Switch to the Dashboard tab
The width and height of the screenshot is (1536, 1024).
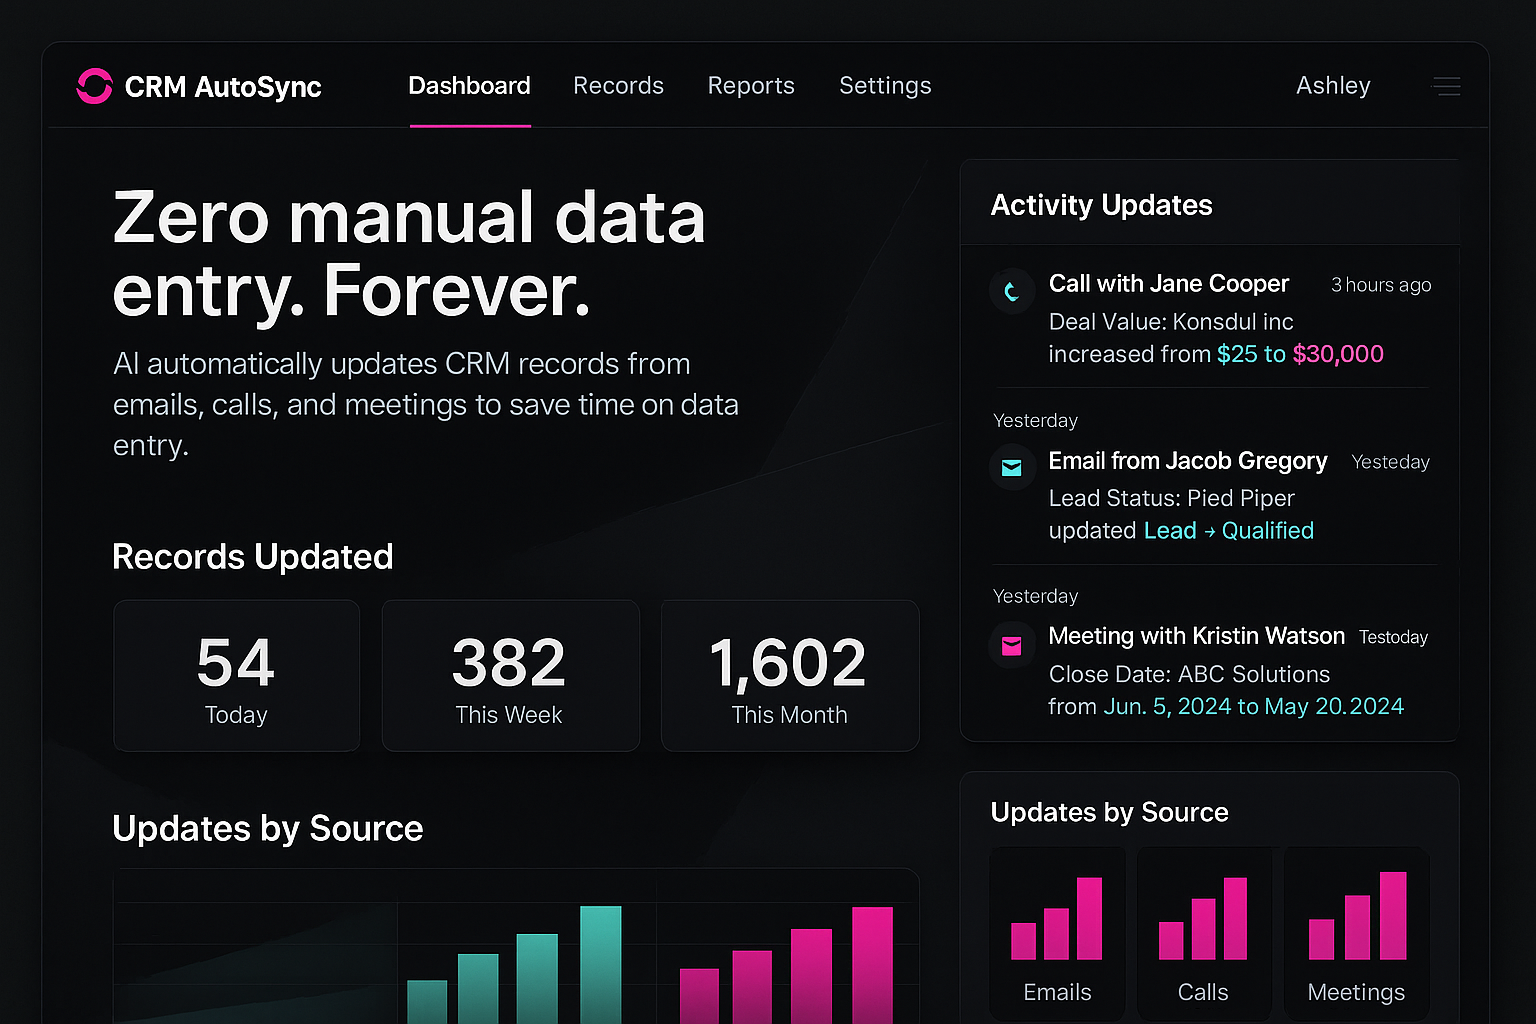(x=469, y=86)
